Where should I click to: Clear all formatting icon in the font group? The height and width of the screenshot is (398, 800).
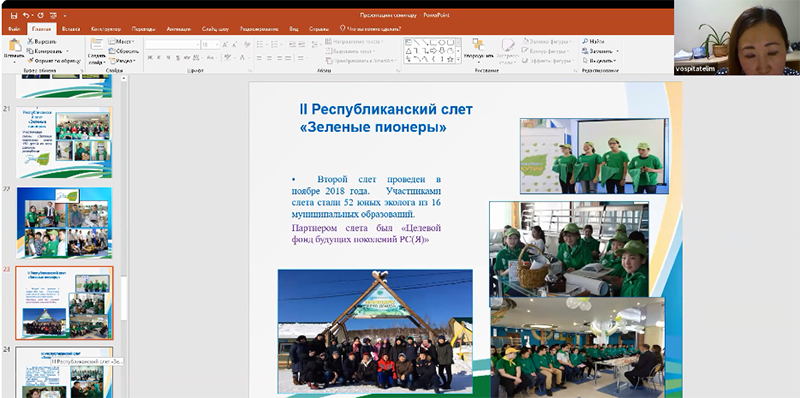(247, 45)
